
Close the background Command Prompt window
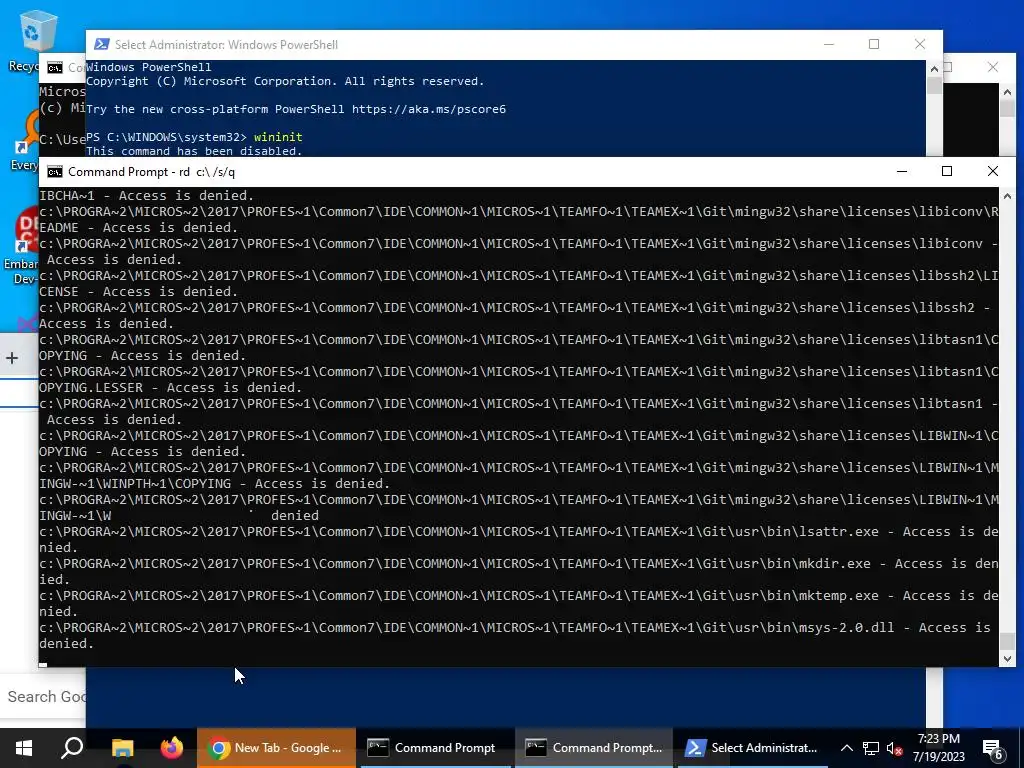[x=993, y=67]
